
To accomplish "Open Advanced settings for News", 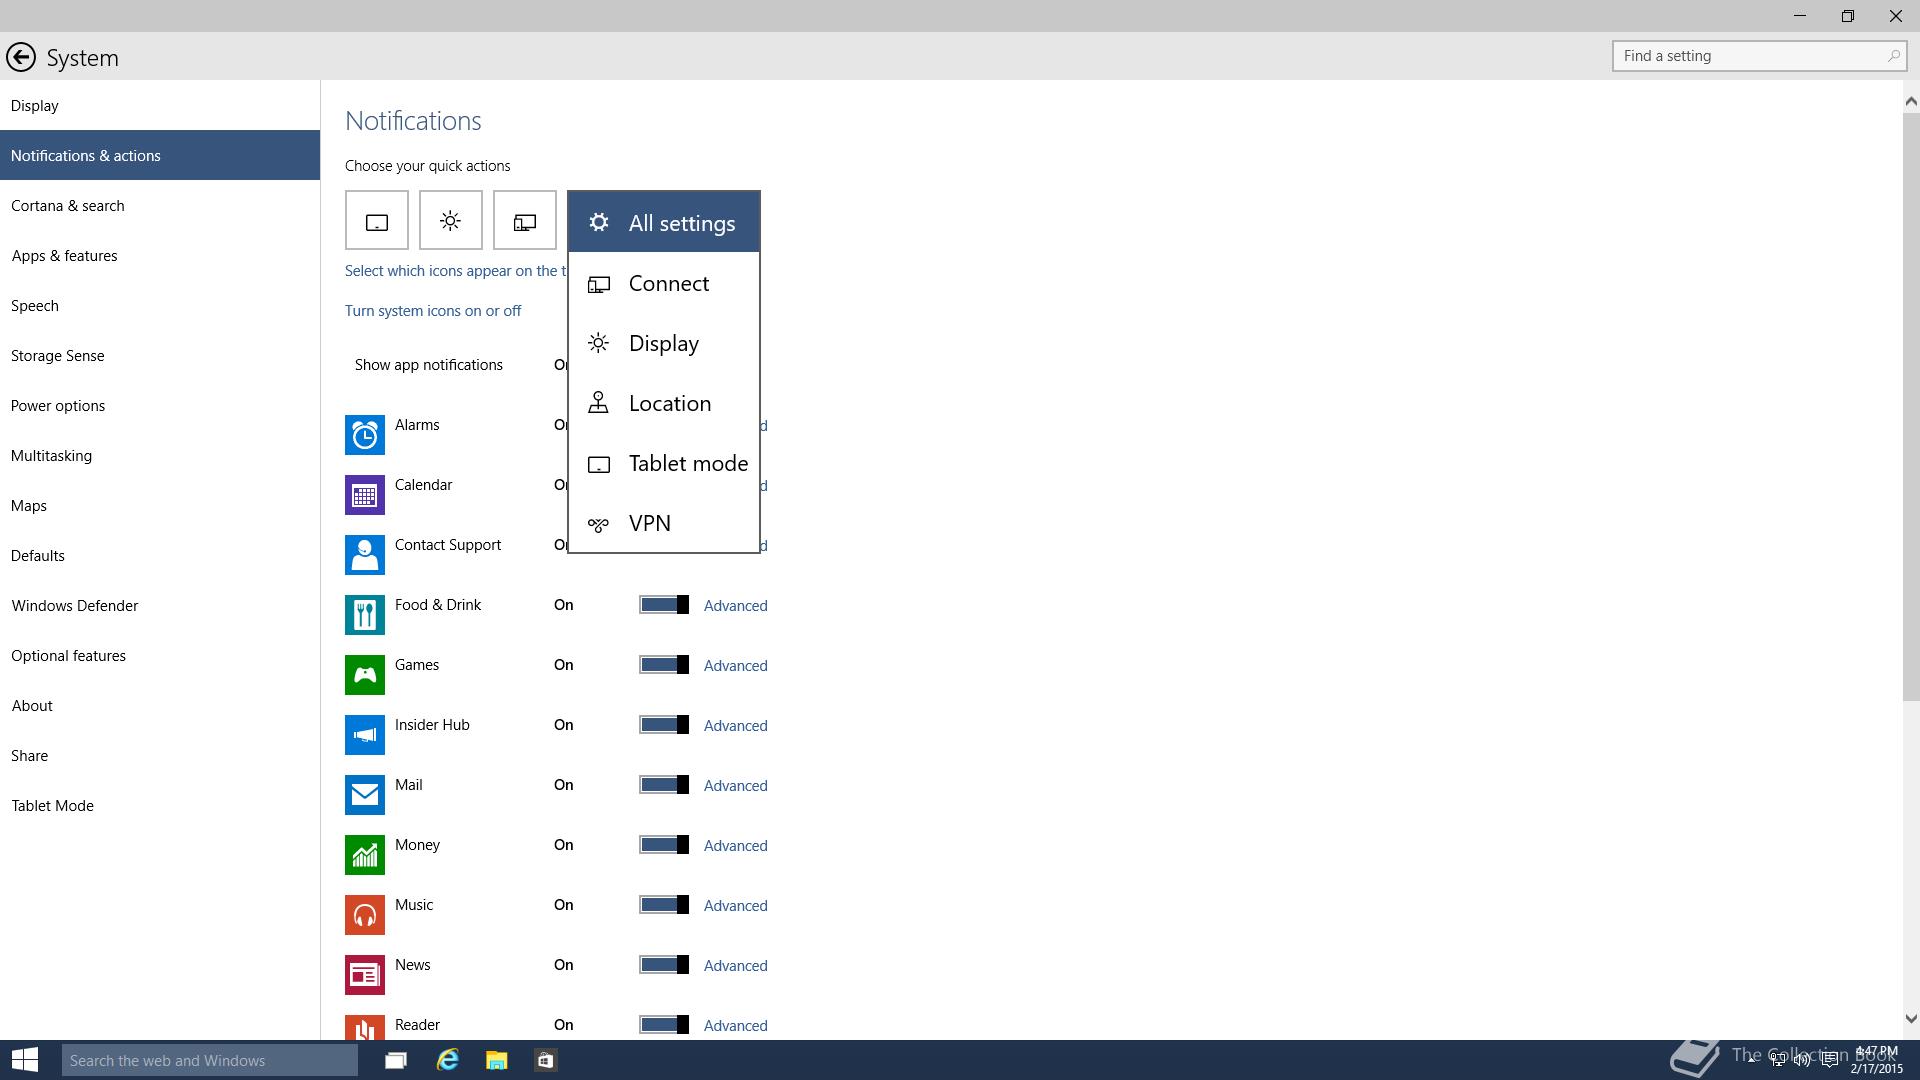I will (736, 966).
